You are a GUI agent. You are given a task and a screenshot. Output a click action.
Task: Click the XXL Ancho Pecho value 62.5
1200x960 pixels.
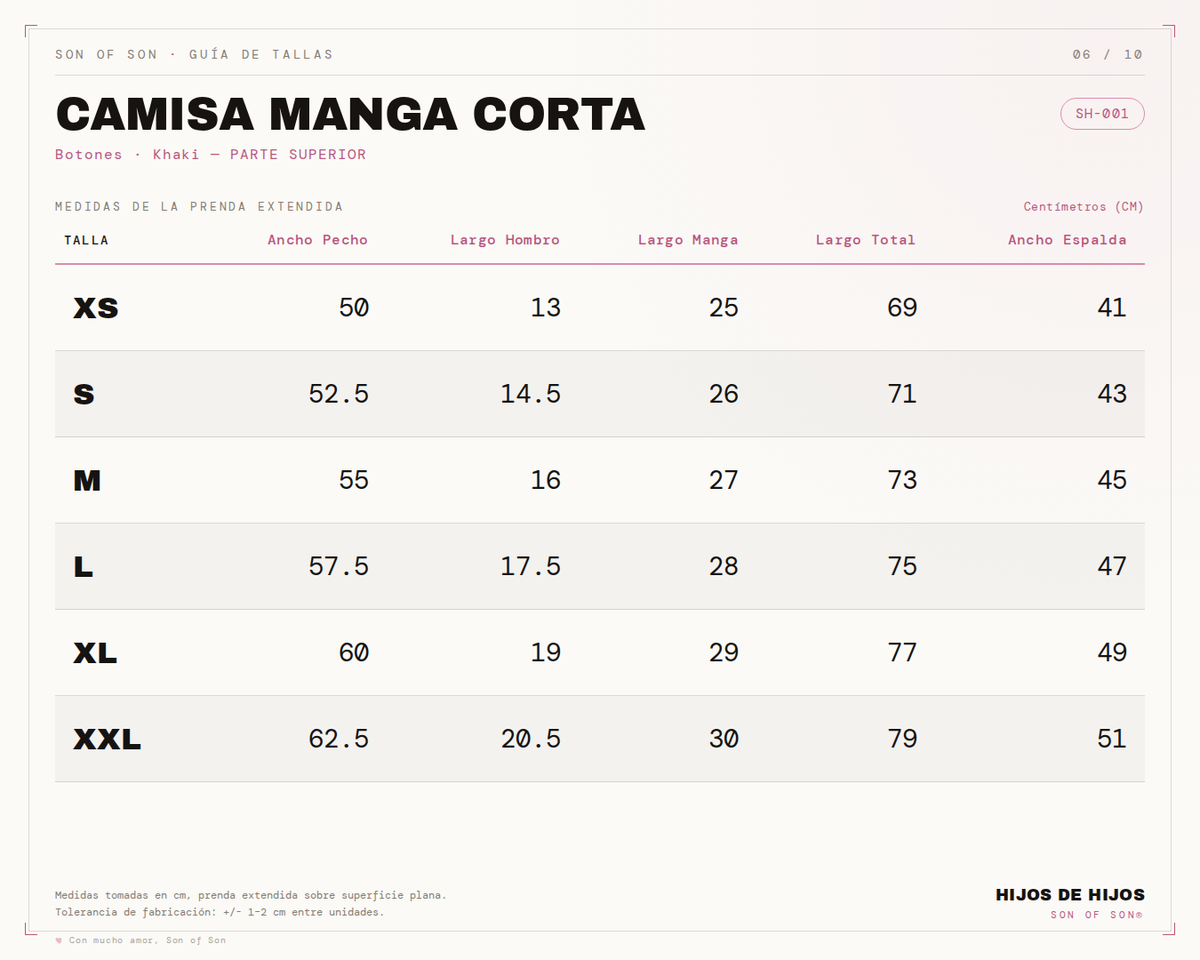pos(339,739)
